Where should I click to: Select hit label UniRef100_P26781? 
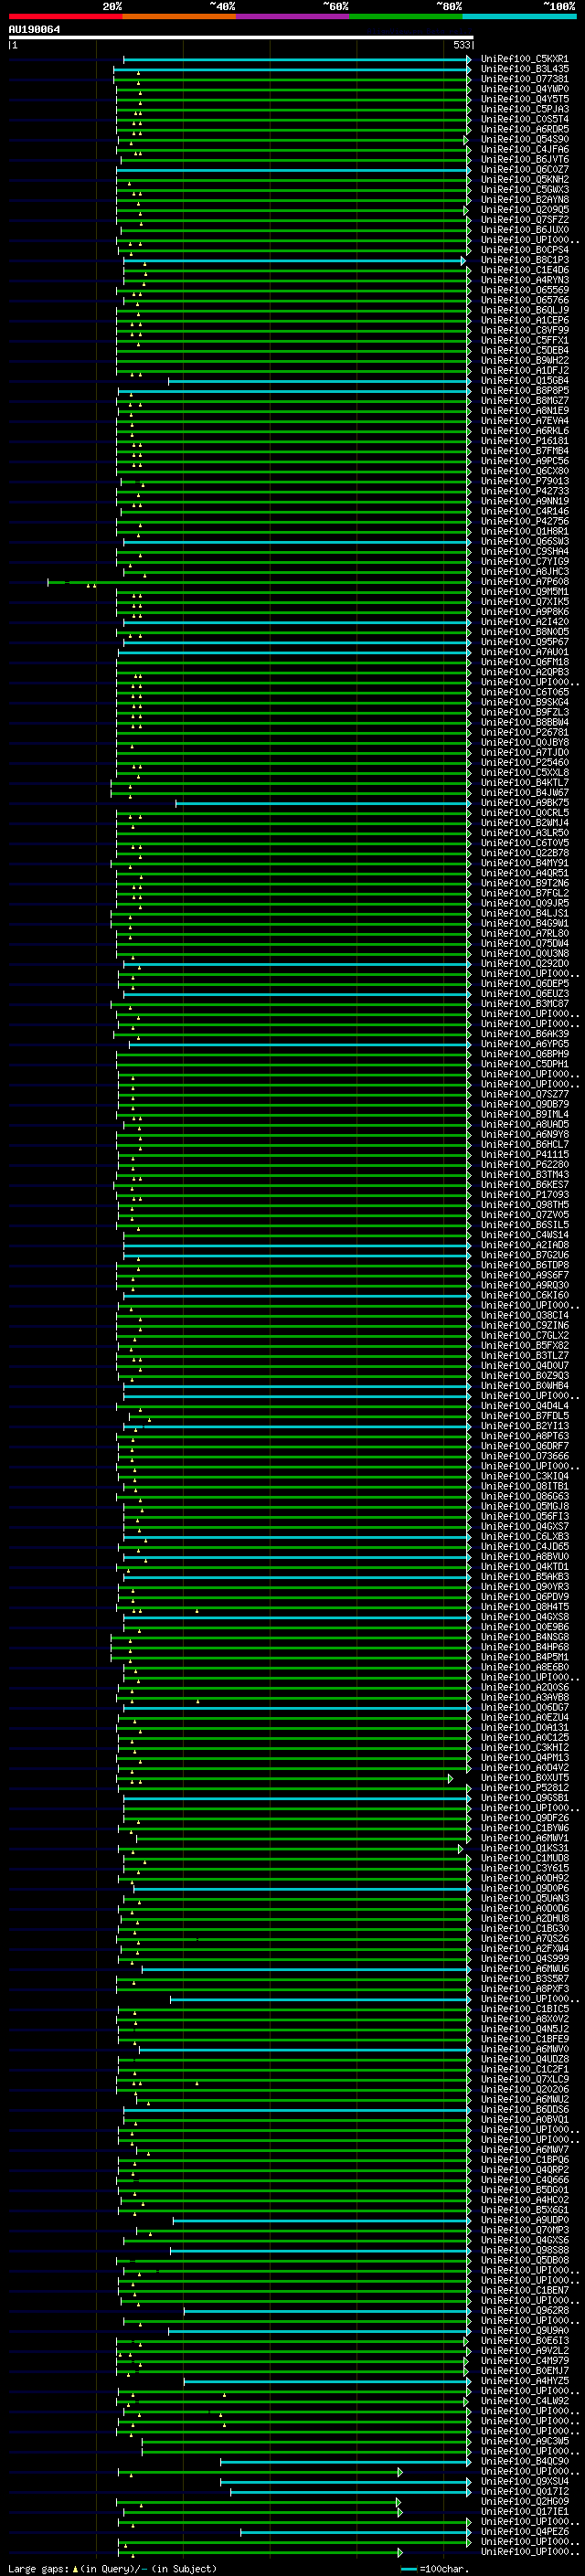(525, 733)
